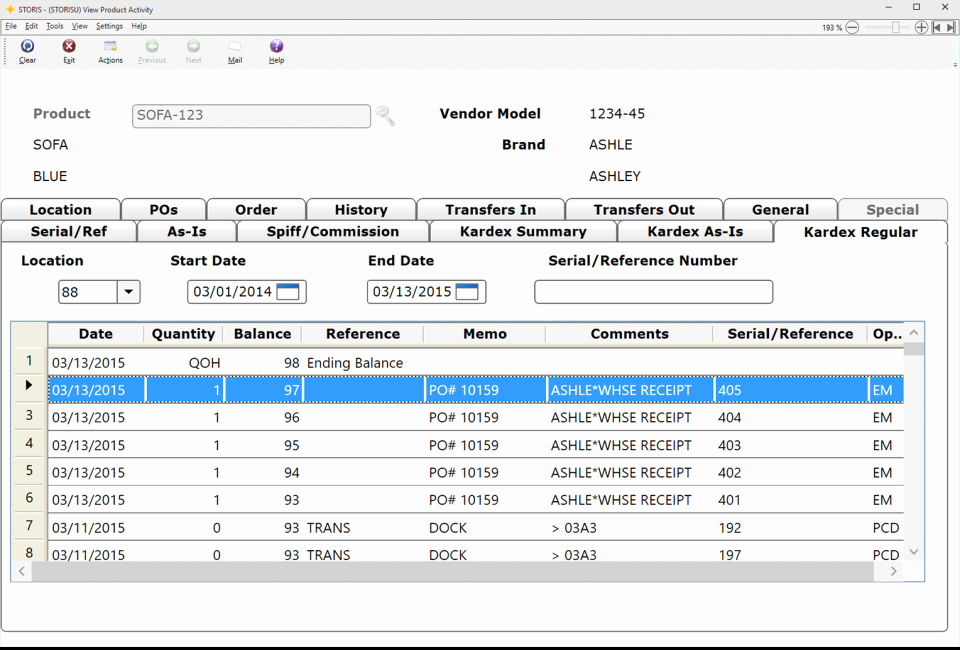This screenshot has width=960, height=650.
Task: Click the Quantity column header
Action: click(x=183, y=334)
